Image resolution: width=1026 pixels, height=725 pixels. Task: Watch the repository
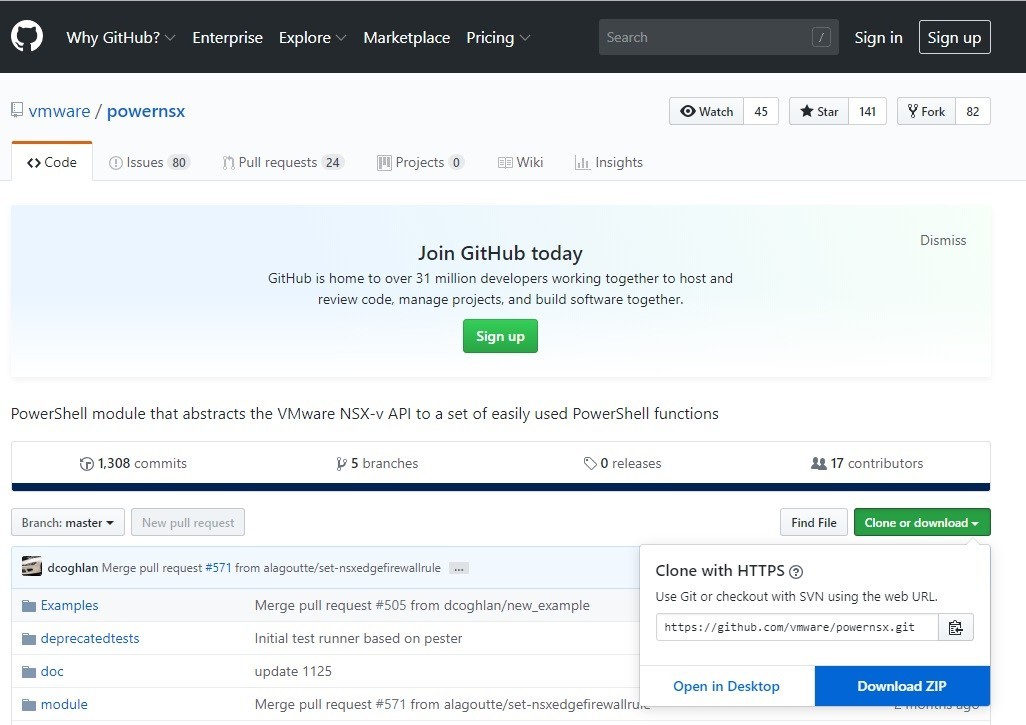[706, 111]
